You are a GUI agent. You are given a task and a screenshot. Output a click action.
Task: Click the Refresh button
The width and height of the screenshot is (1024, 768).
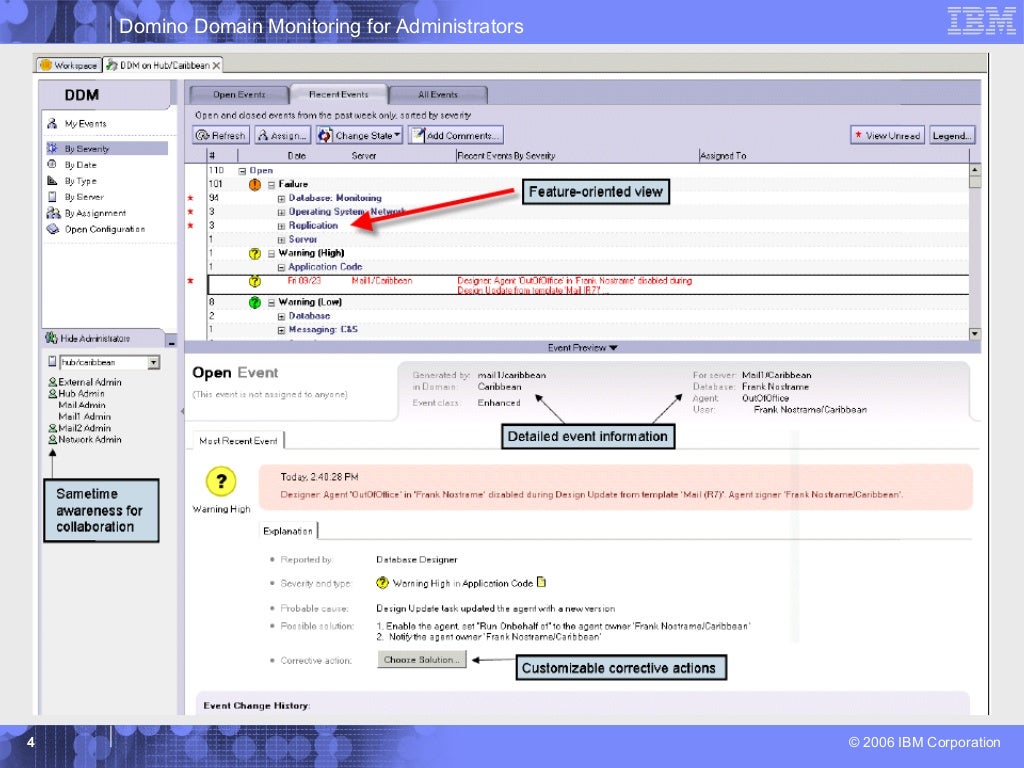(221, 135)
